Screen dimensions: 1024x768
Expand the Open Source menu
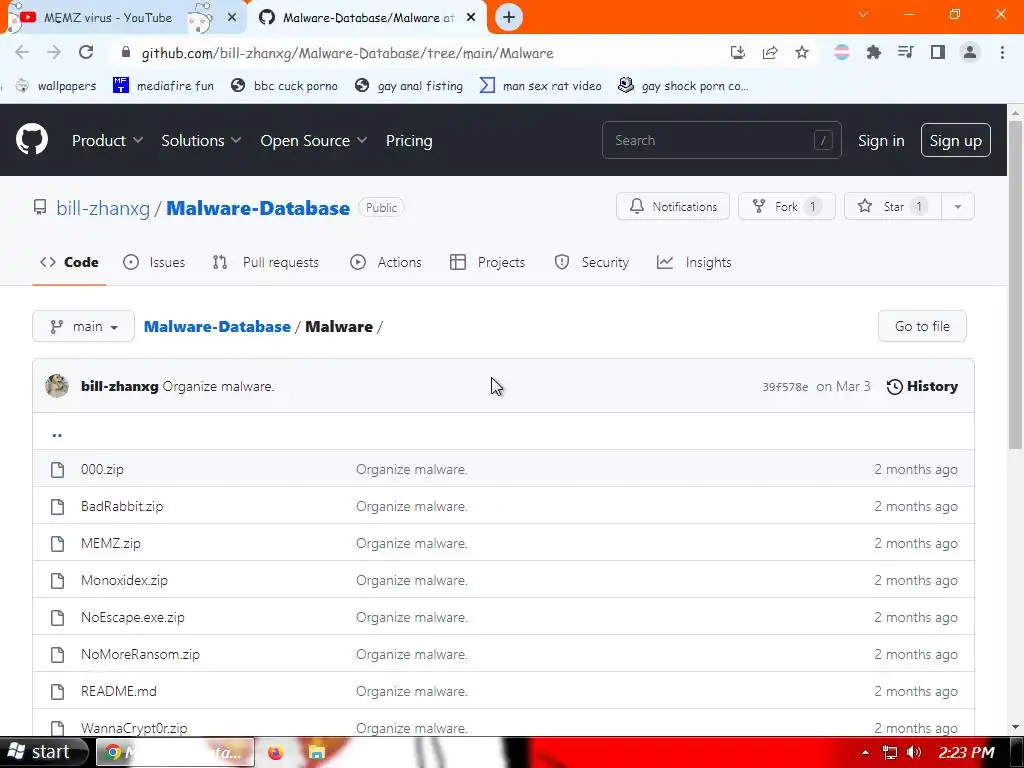tap(313, 140)
